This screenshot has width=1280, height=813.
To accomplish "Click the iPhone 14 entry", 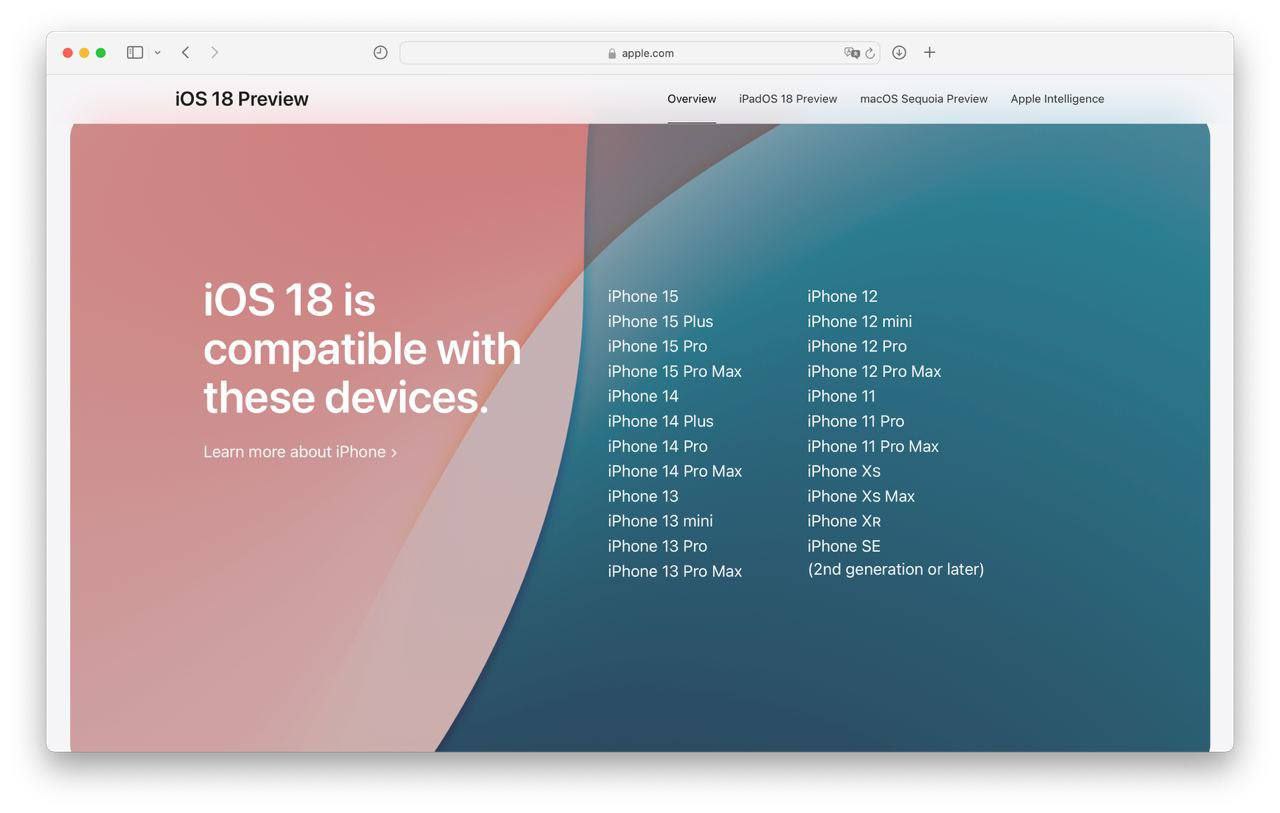I will pos(643,396).
